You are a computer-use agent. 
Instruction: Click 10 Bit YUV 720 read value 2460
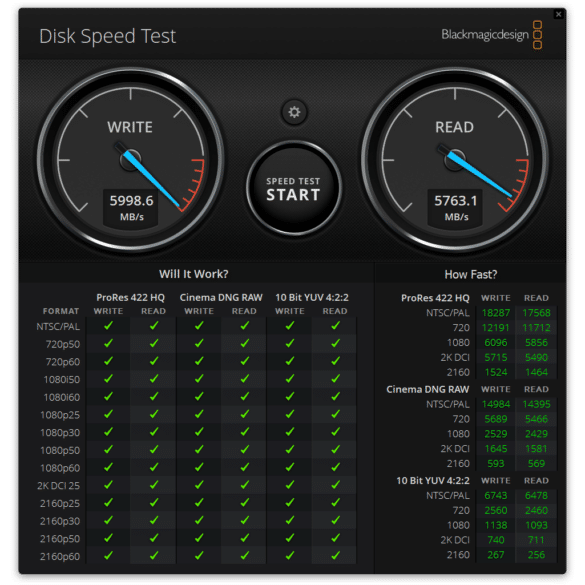point(536,510)
